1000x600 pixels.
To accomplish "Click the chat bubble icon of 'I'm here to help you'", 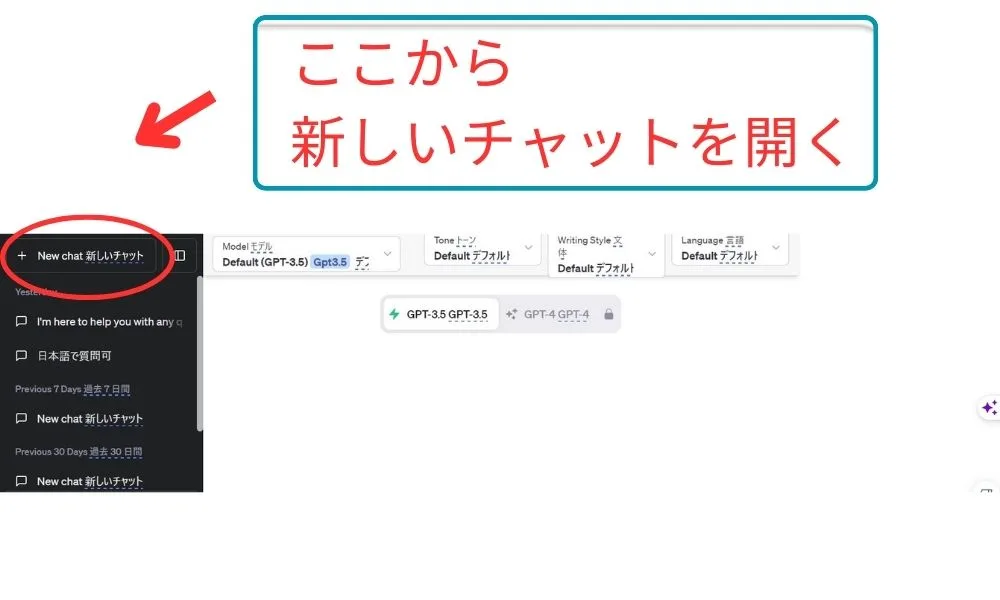I will pyautogui.click(x=21, y=321).
